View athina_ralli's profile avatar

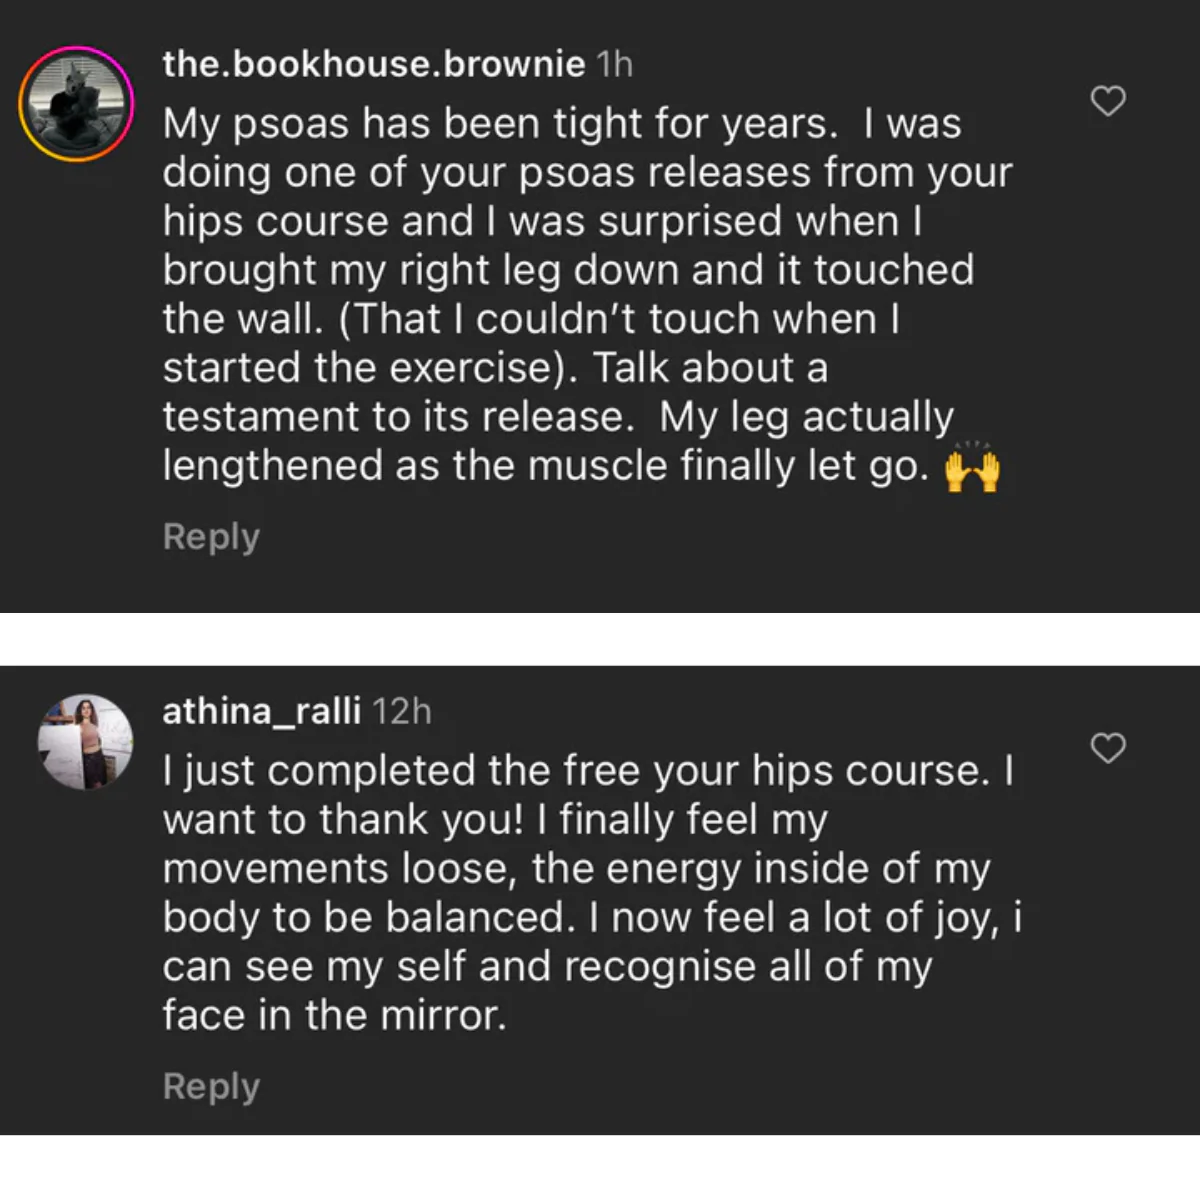pos(85,741)
